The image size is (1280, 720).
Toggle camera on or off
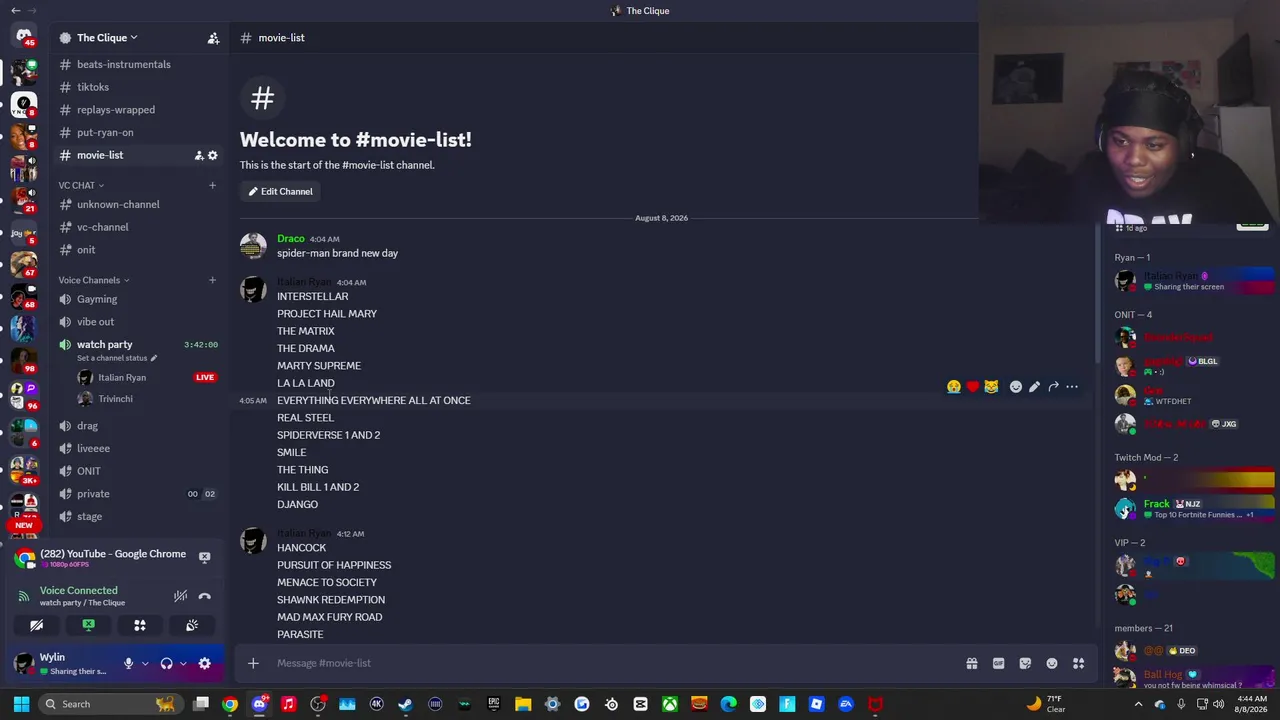(x=37, y=625)
